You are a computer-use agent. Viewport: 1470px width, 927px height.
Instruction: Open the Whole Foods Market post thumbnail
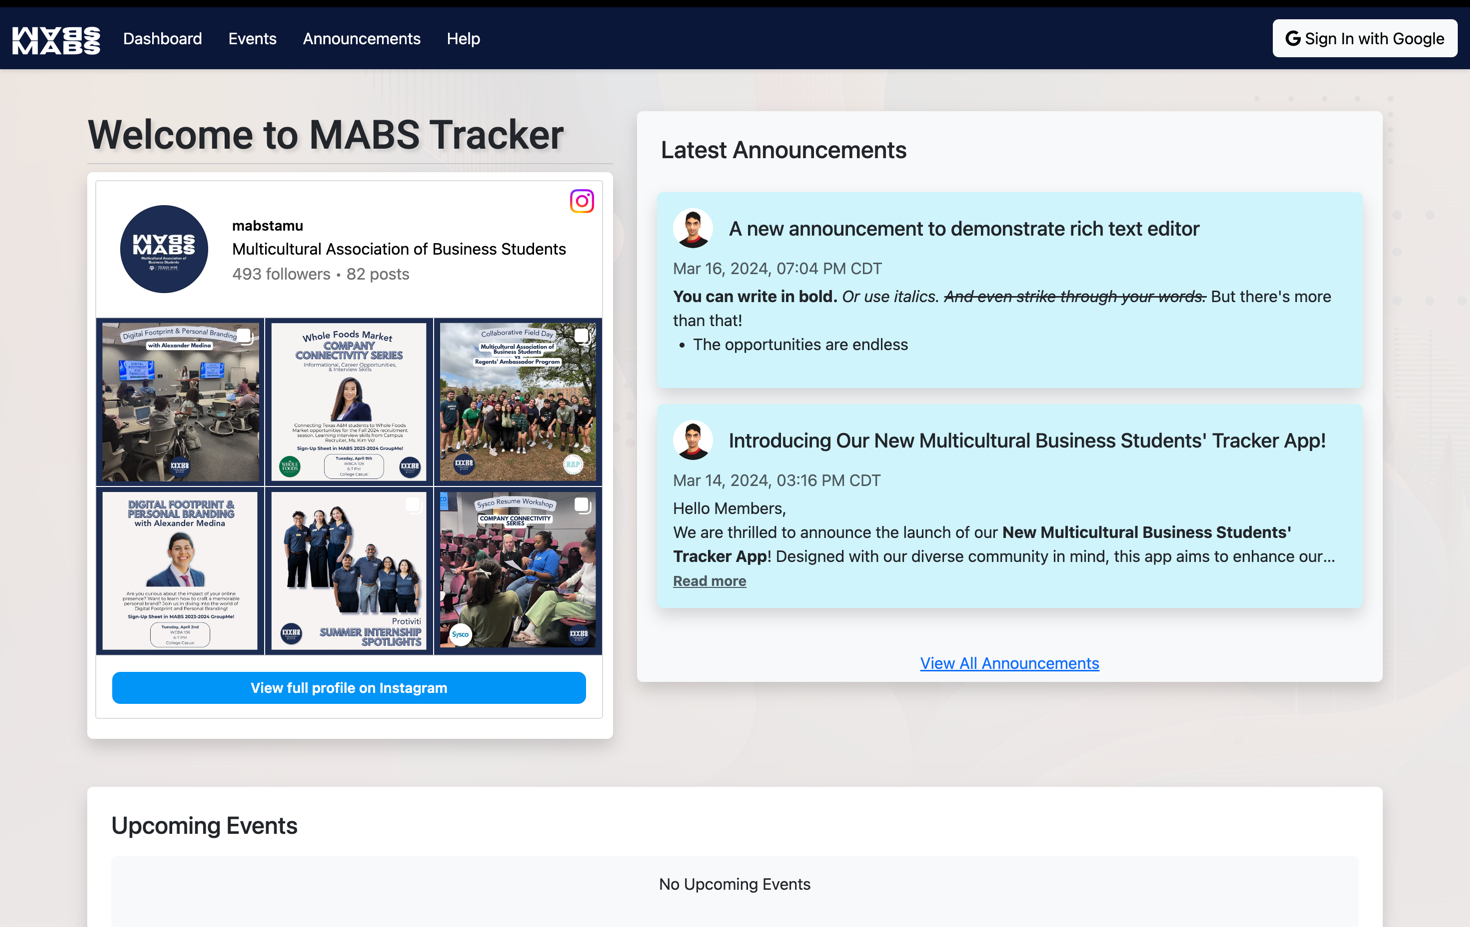pos(349,402)
